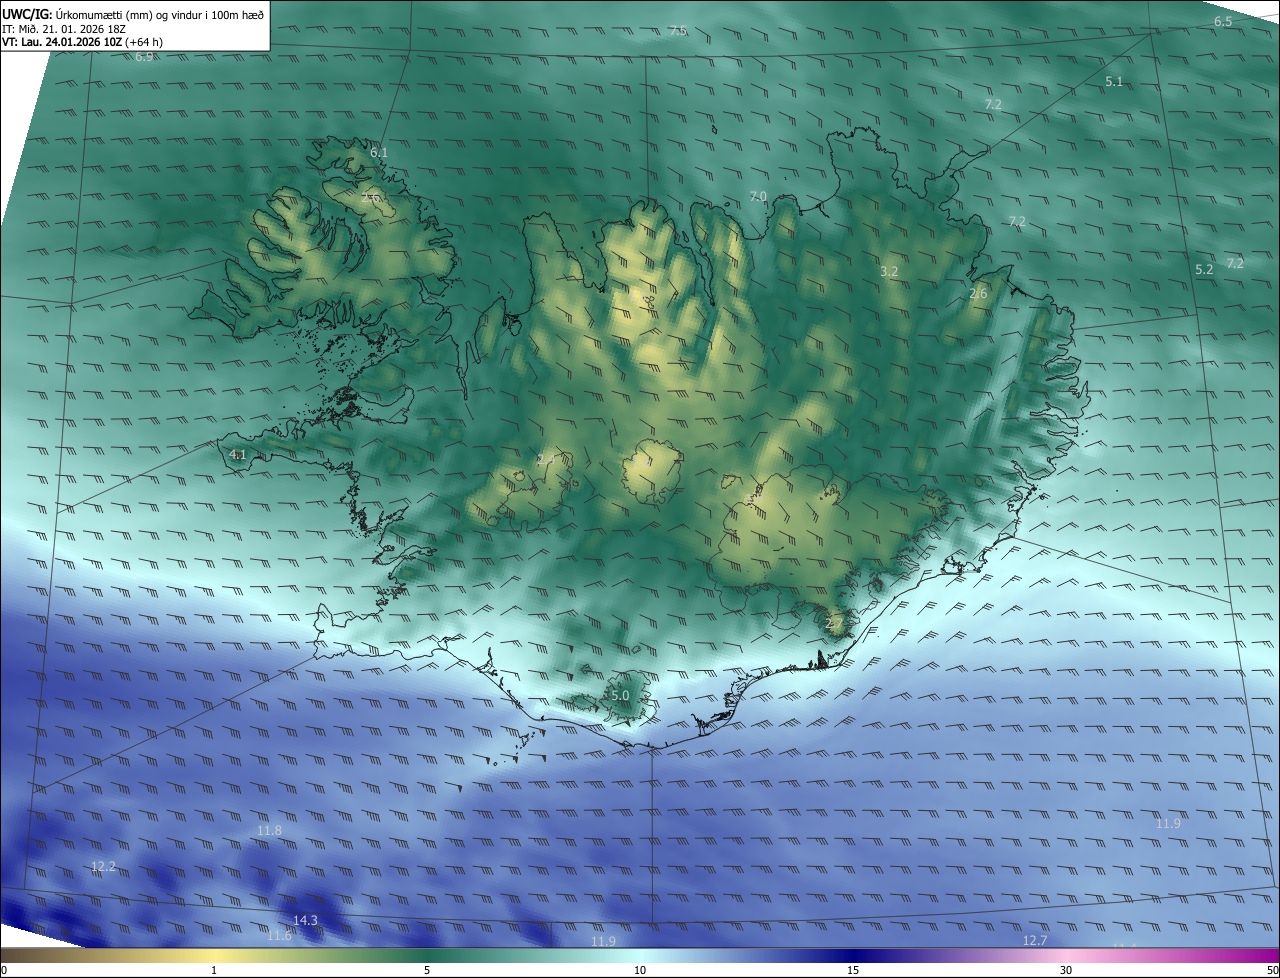This screenshot has width=1280, height=978.
Task: Click the 6.9 value label
Action: coord(144,57)
